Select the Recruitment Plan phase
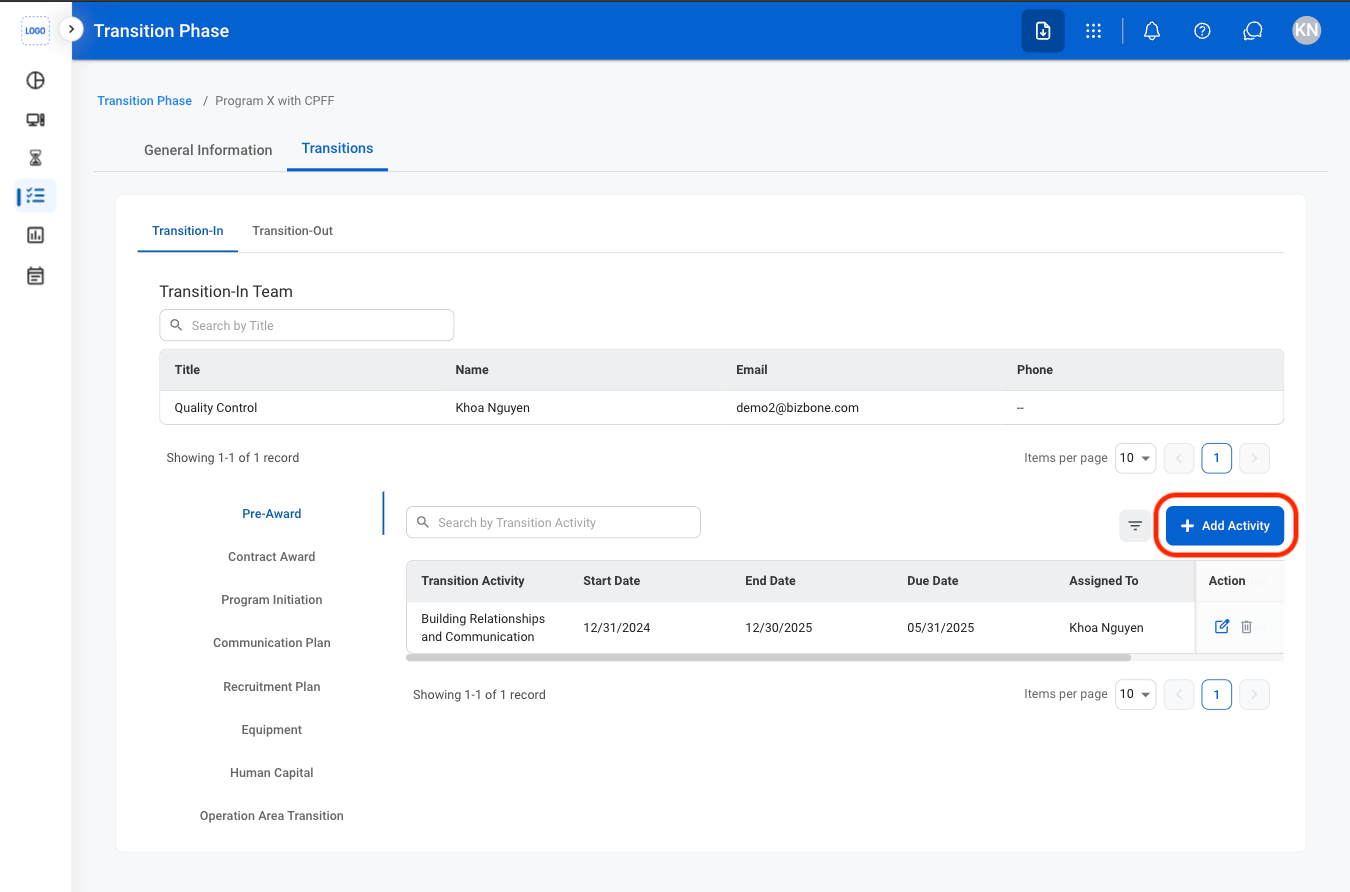Screen dimensions: 1350x892 coord(271,687)
